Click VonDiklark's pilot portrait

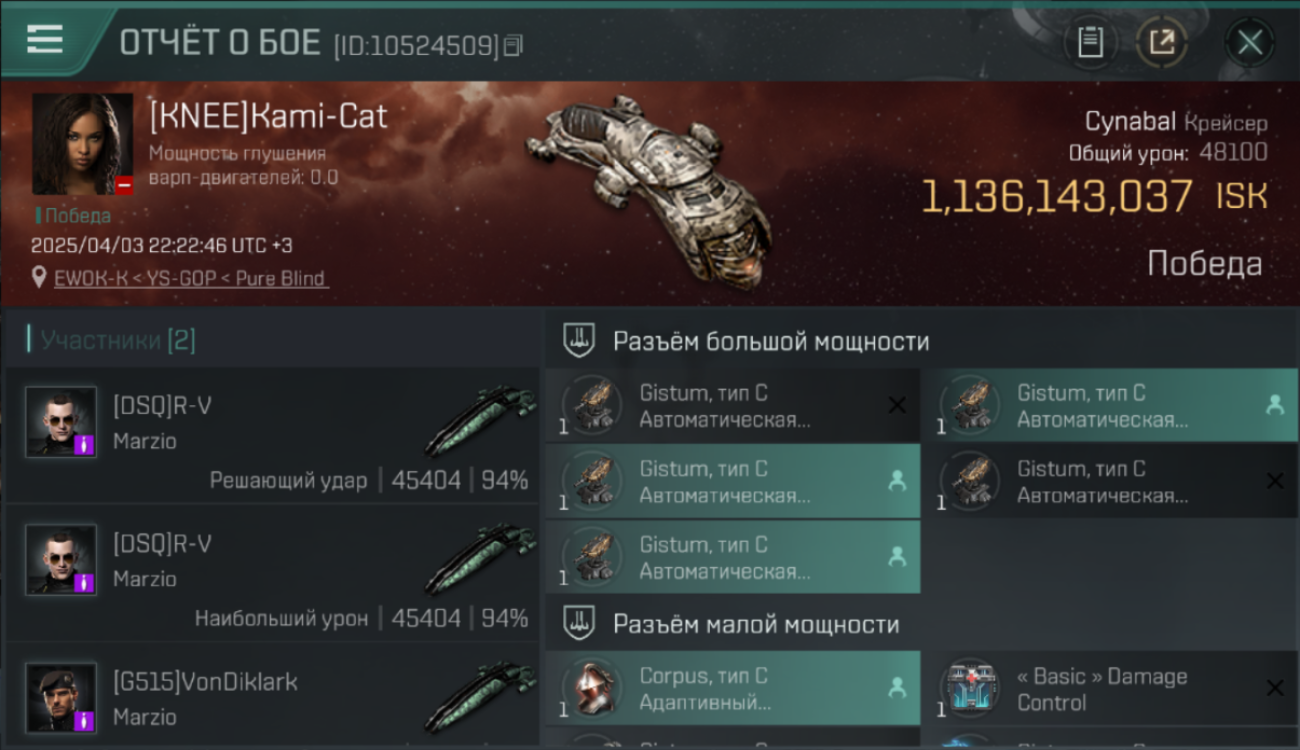click(61, 698)
